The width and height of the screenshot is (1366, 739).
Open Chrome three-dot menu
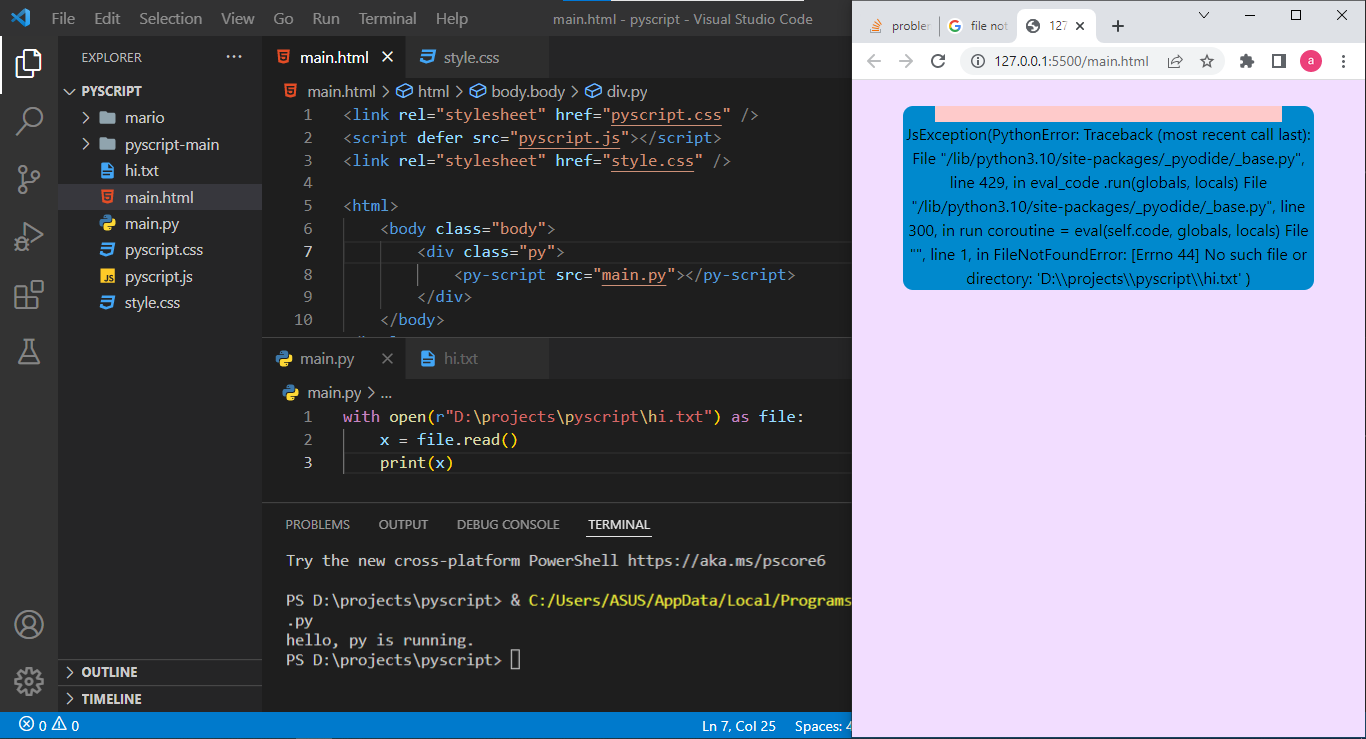[x=1344, y=61]
